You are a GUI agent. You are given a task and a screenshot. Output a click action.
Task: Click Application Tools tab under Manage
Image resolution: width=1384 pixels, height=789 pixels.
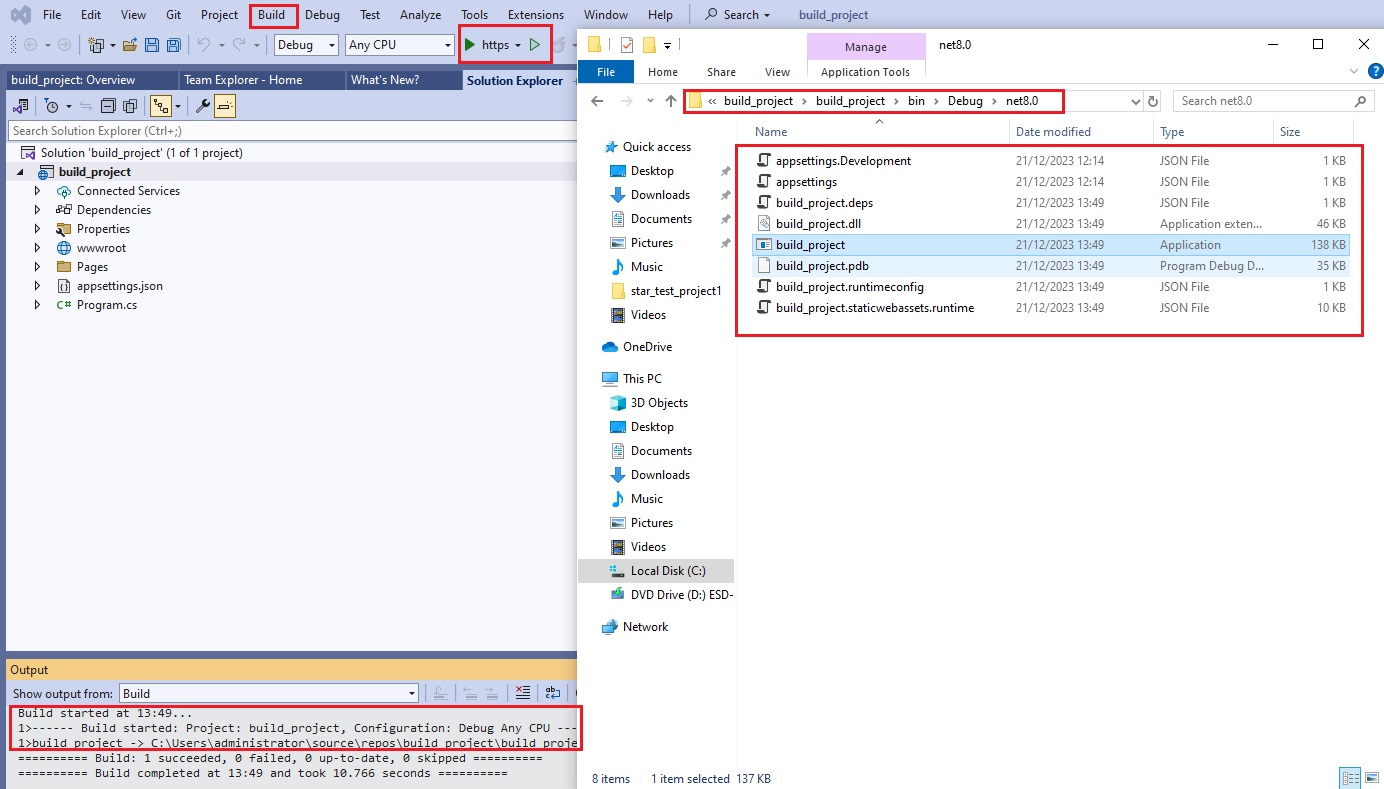(x=865, y=72)
